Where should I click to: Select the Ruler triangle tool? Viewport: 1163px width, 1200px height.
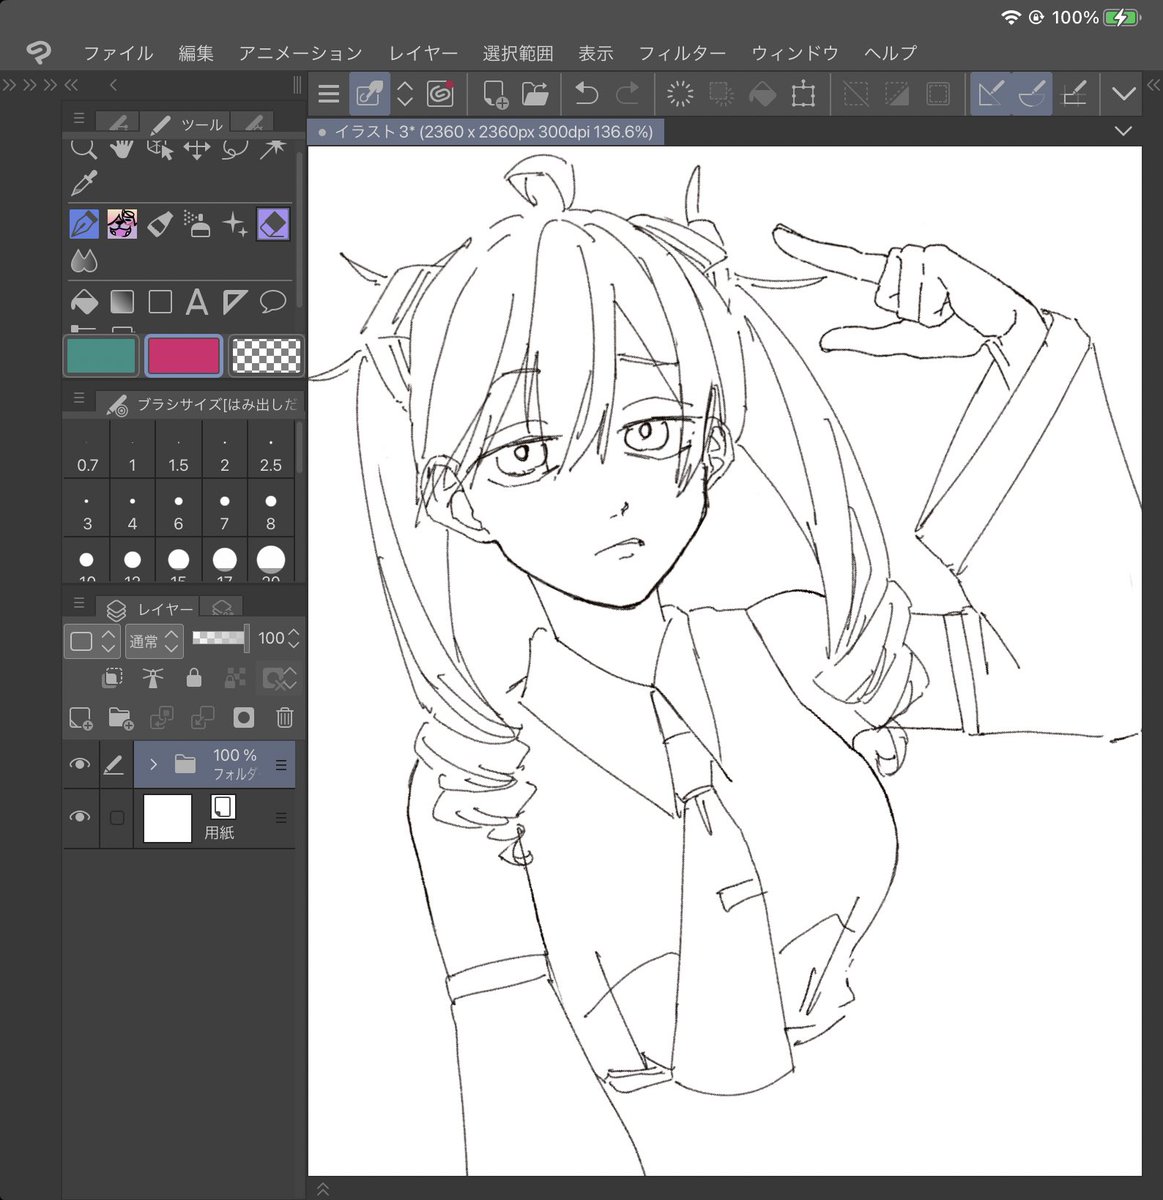(235, 301)
